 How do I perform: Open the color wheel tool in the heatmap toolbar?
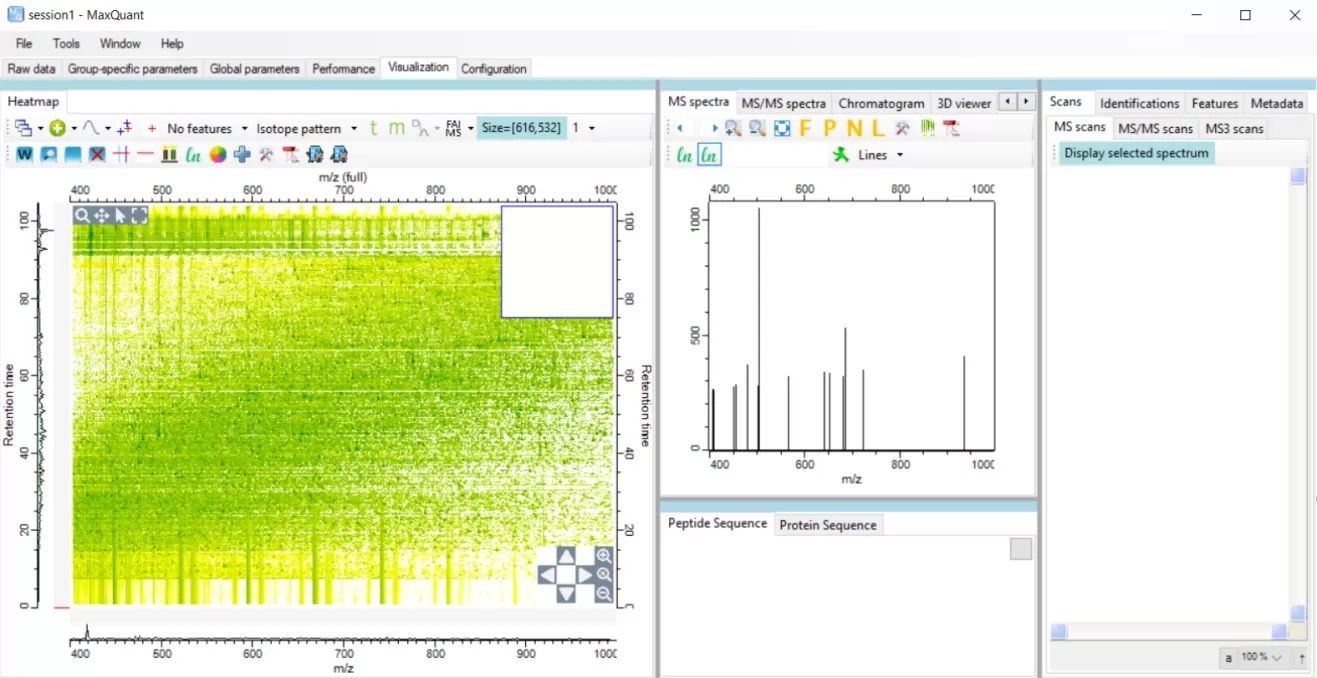(x=218, y=155)
